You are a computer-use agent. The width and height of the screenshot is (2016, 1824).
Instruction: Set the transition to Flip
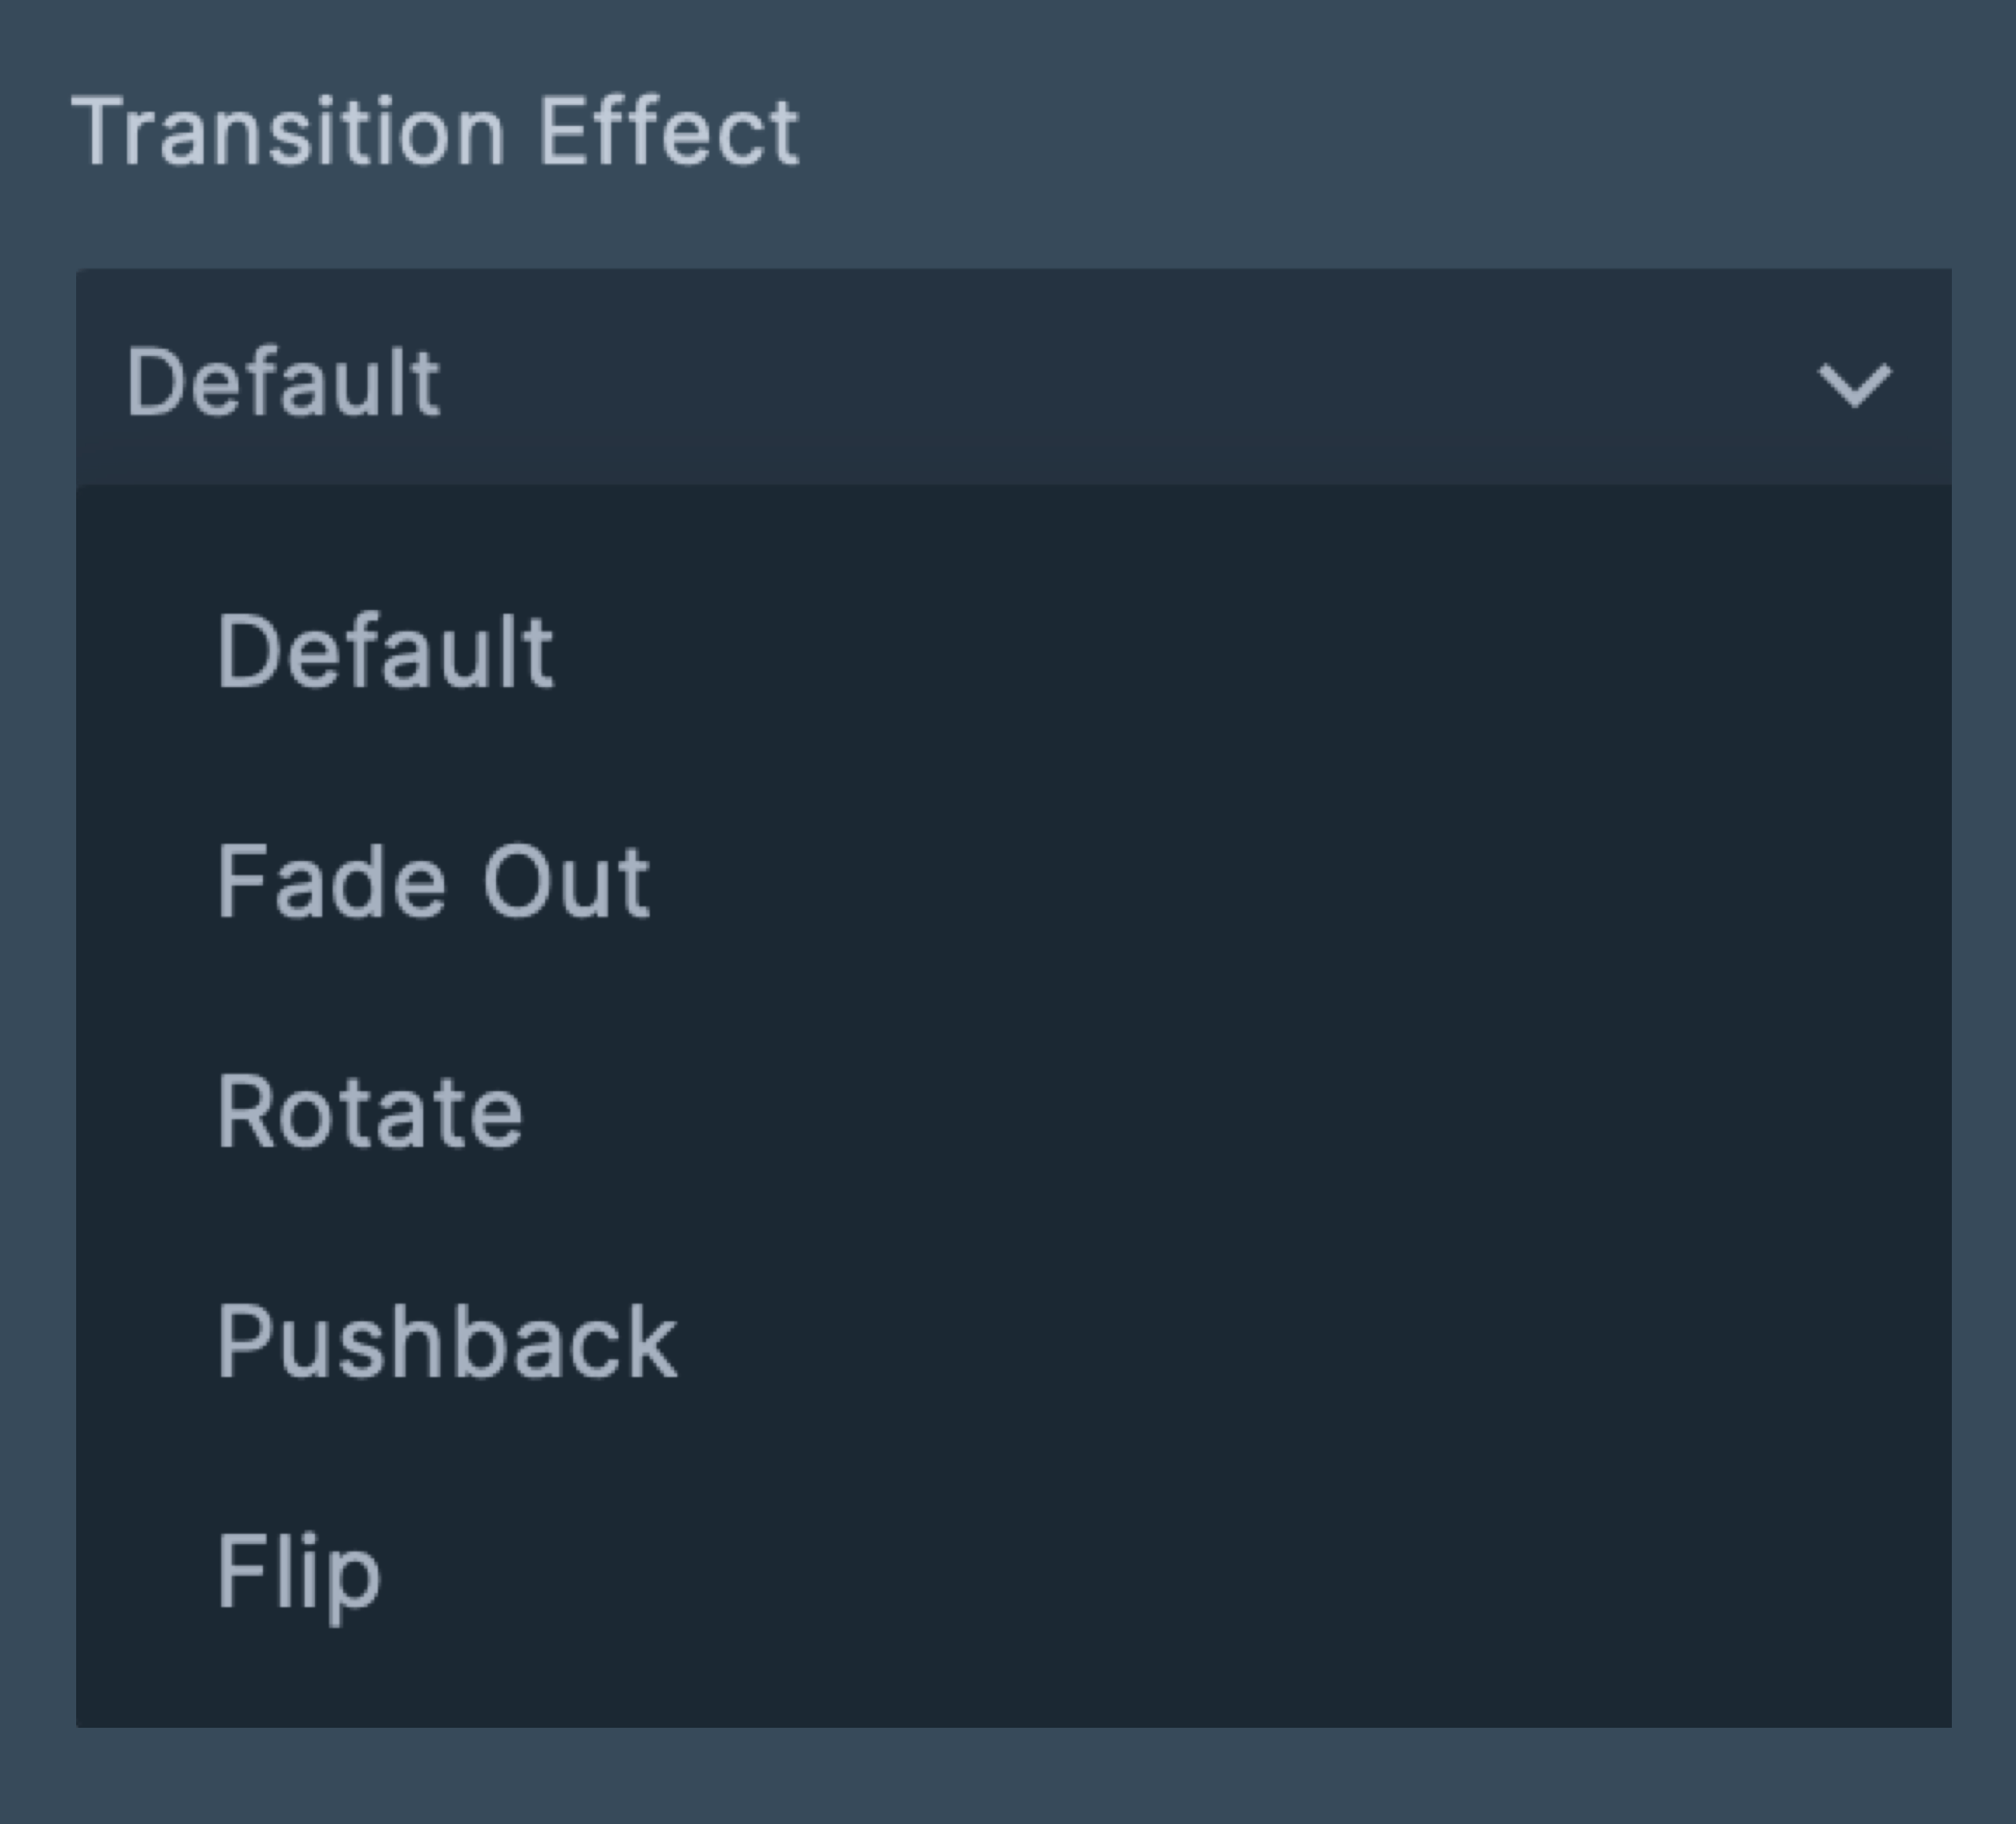point(299,1574)
